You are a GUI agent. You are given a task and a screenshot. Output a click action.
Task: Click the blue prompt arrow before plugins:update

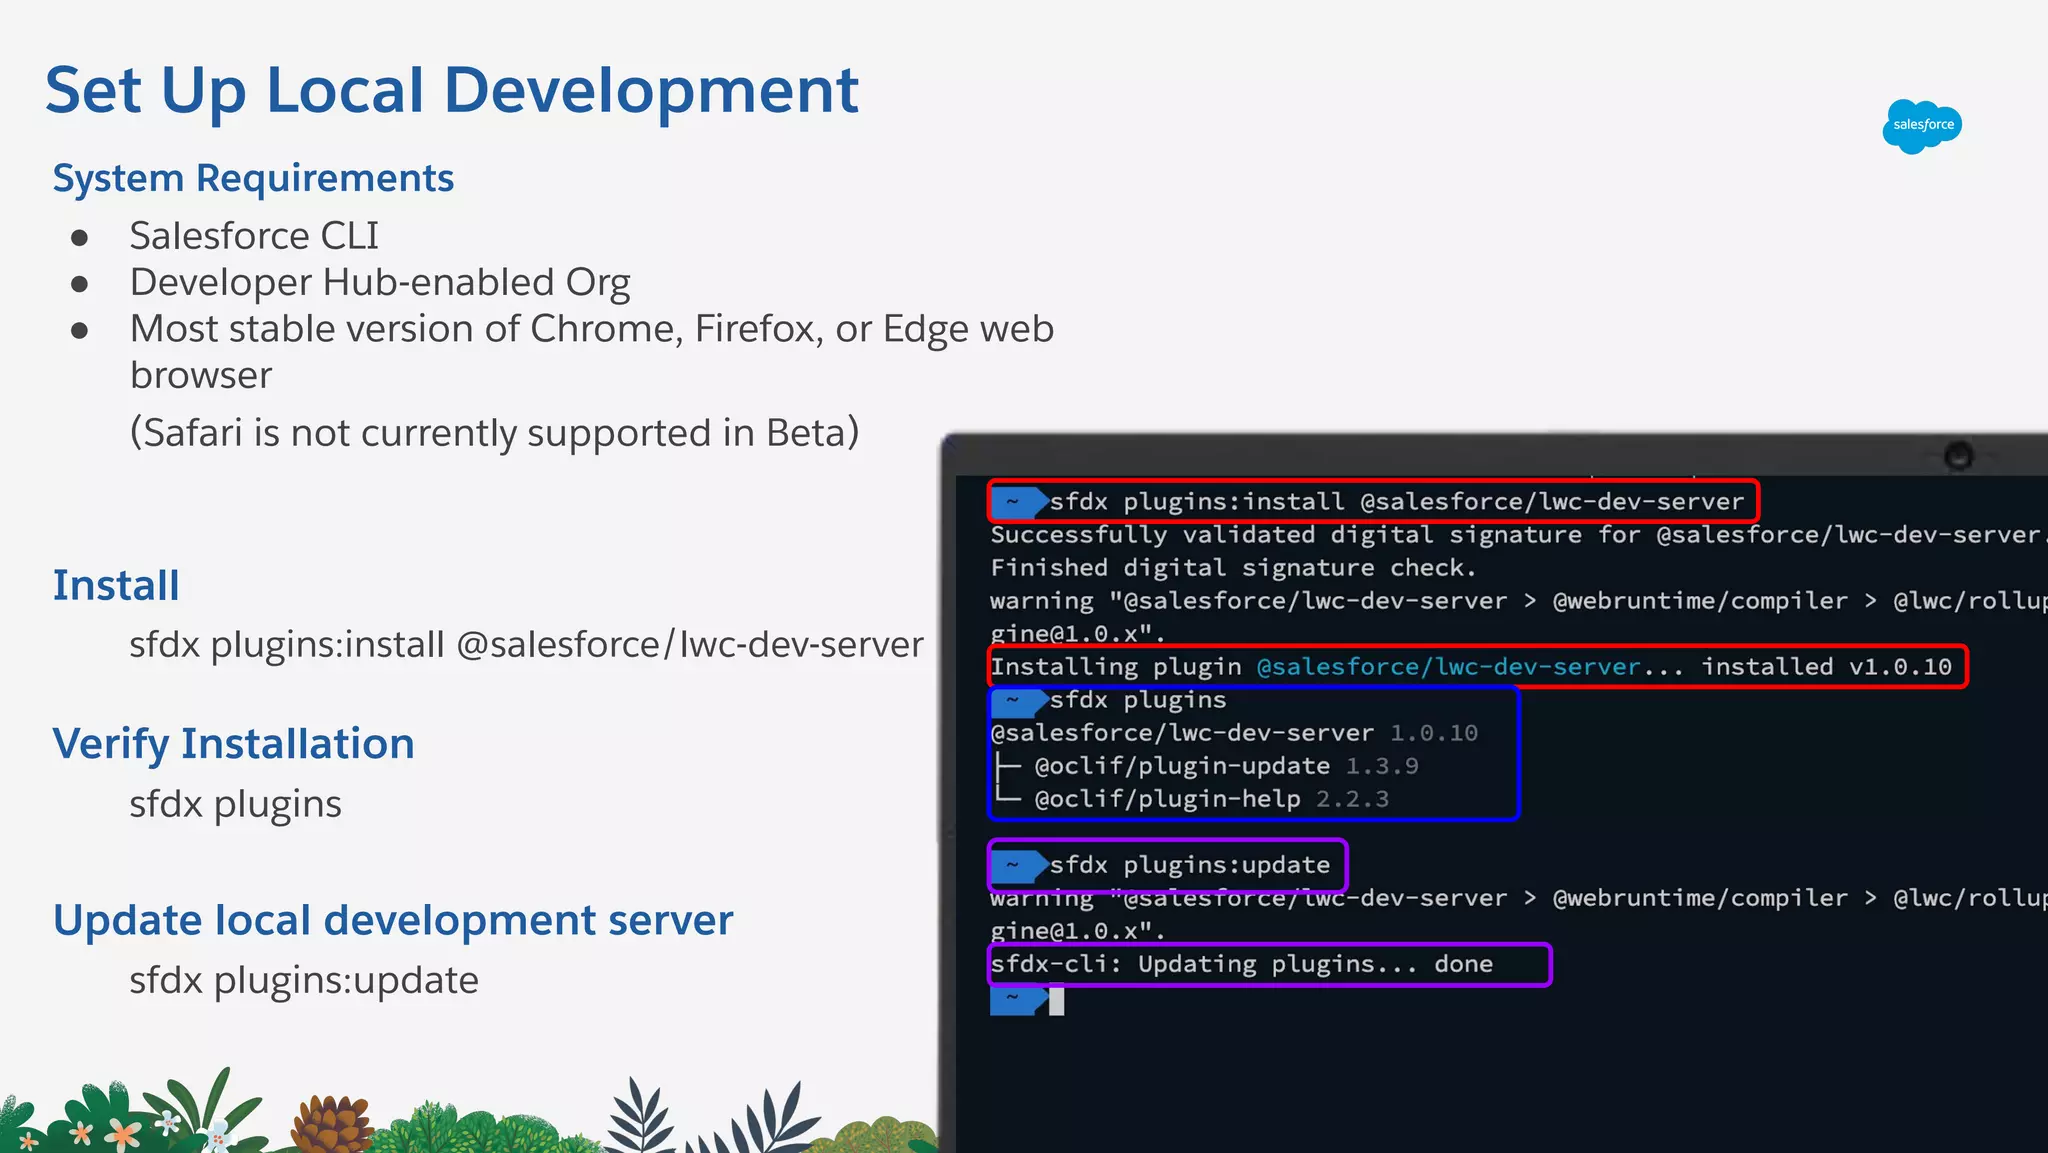pos(1017,865)
